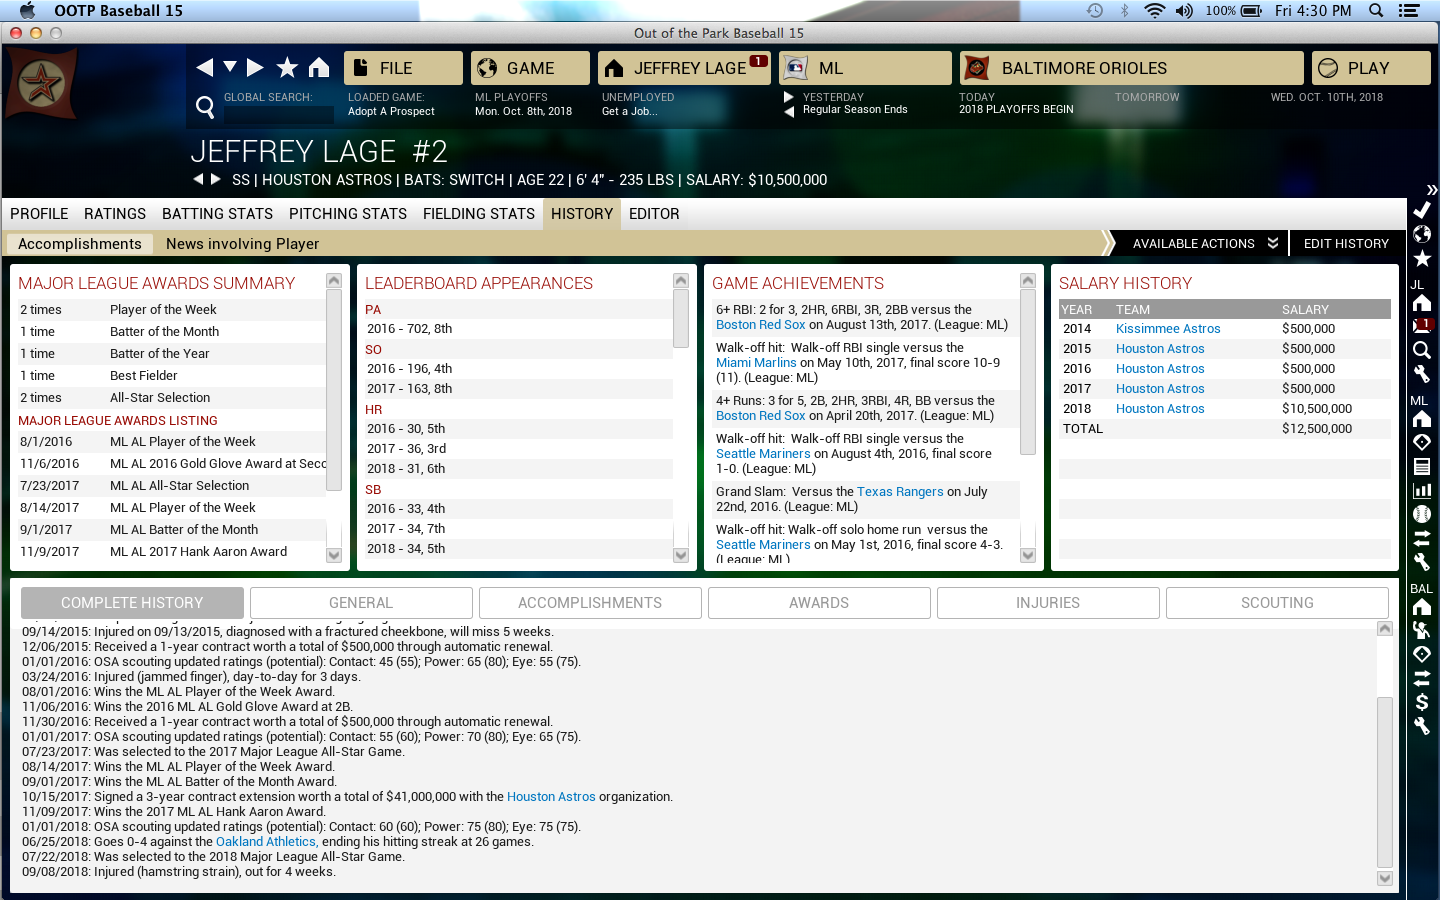Open Texas Rangers link in Game Achievements
This screenshot has width=1440, height=900.
pos(900,492)
